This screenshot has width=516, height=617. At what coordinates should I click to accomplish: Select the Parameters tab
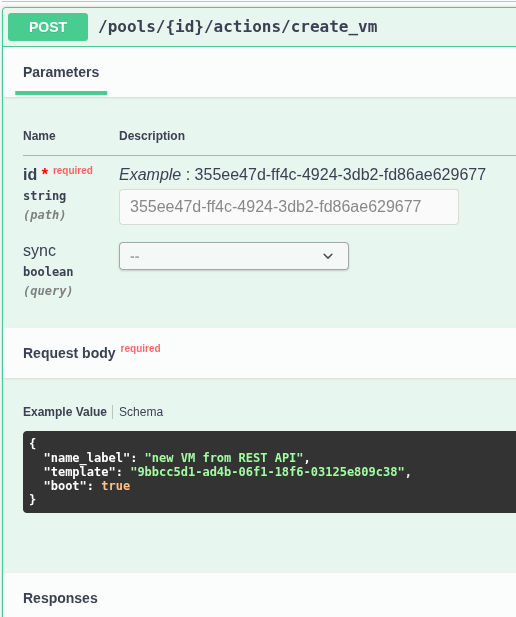click(x=61, y=72)
